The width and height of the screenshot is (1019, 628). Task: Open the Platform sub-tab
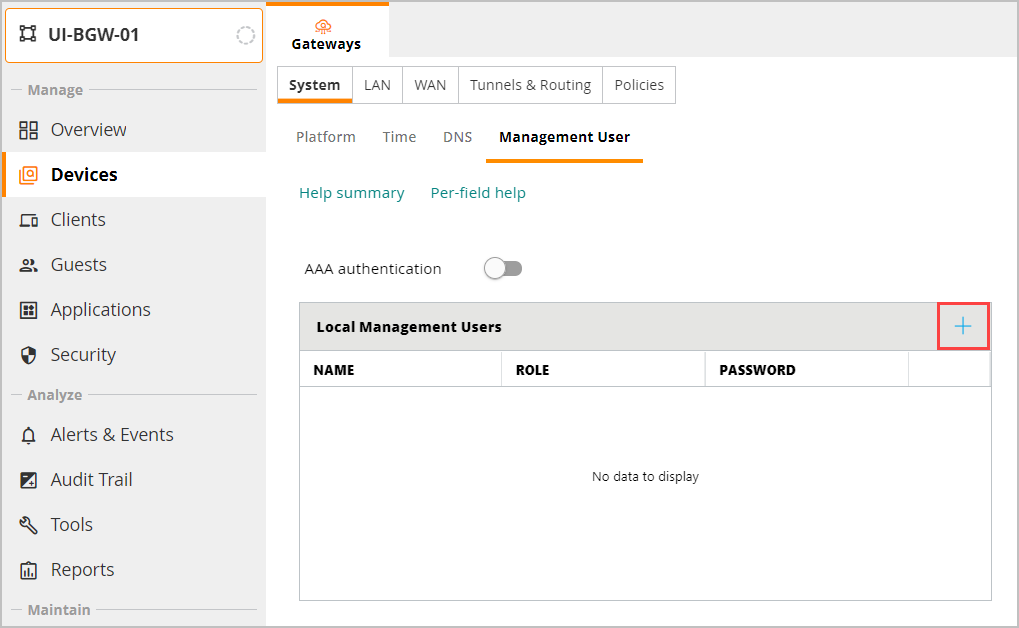pos(325,137)
